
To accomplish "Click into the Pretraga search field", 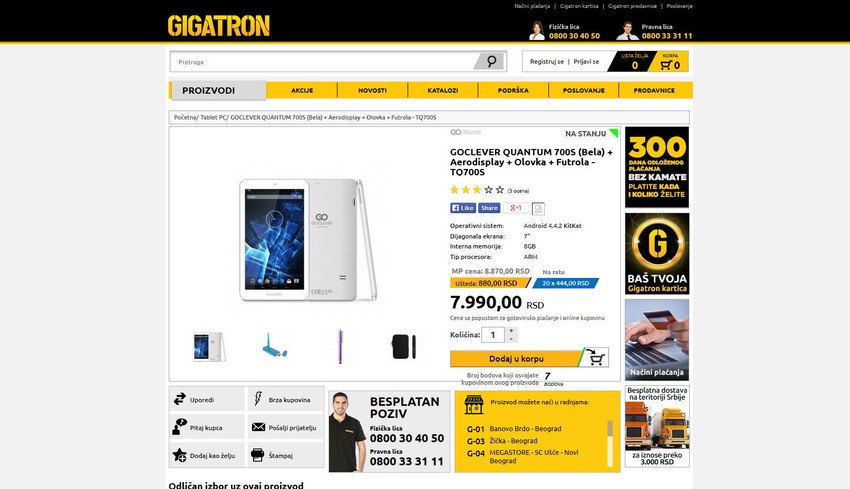I will (323, 62).
